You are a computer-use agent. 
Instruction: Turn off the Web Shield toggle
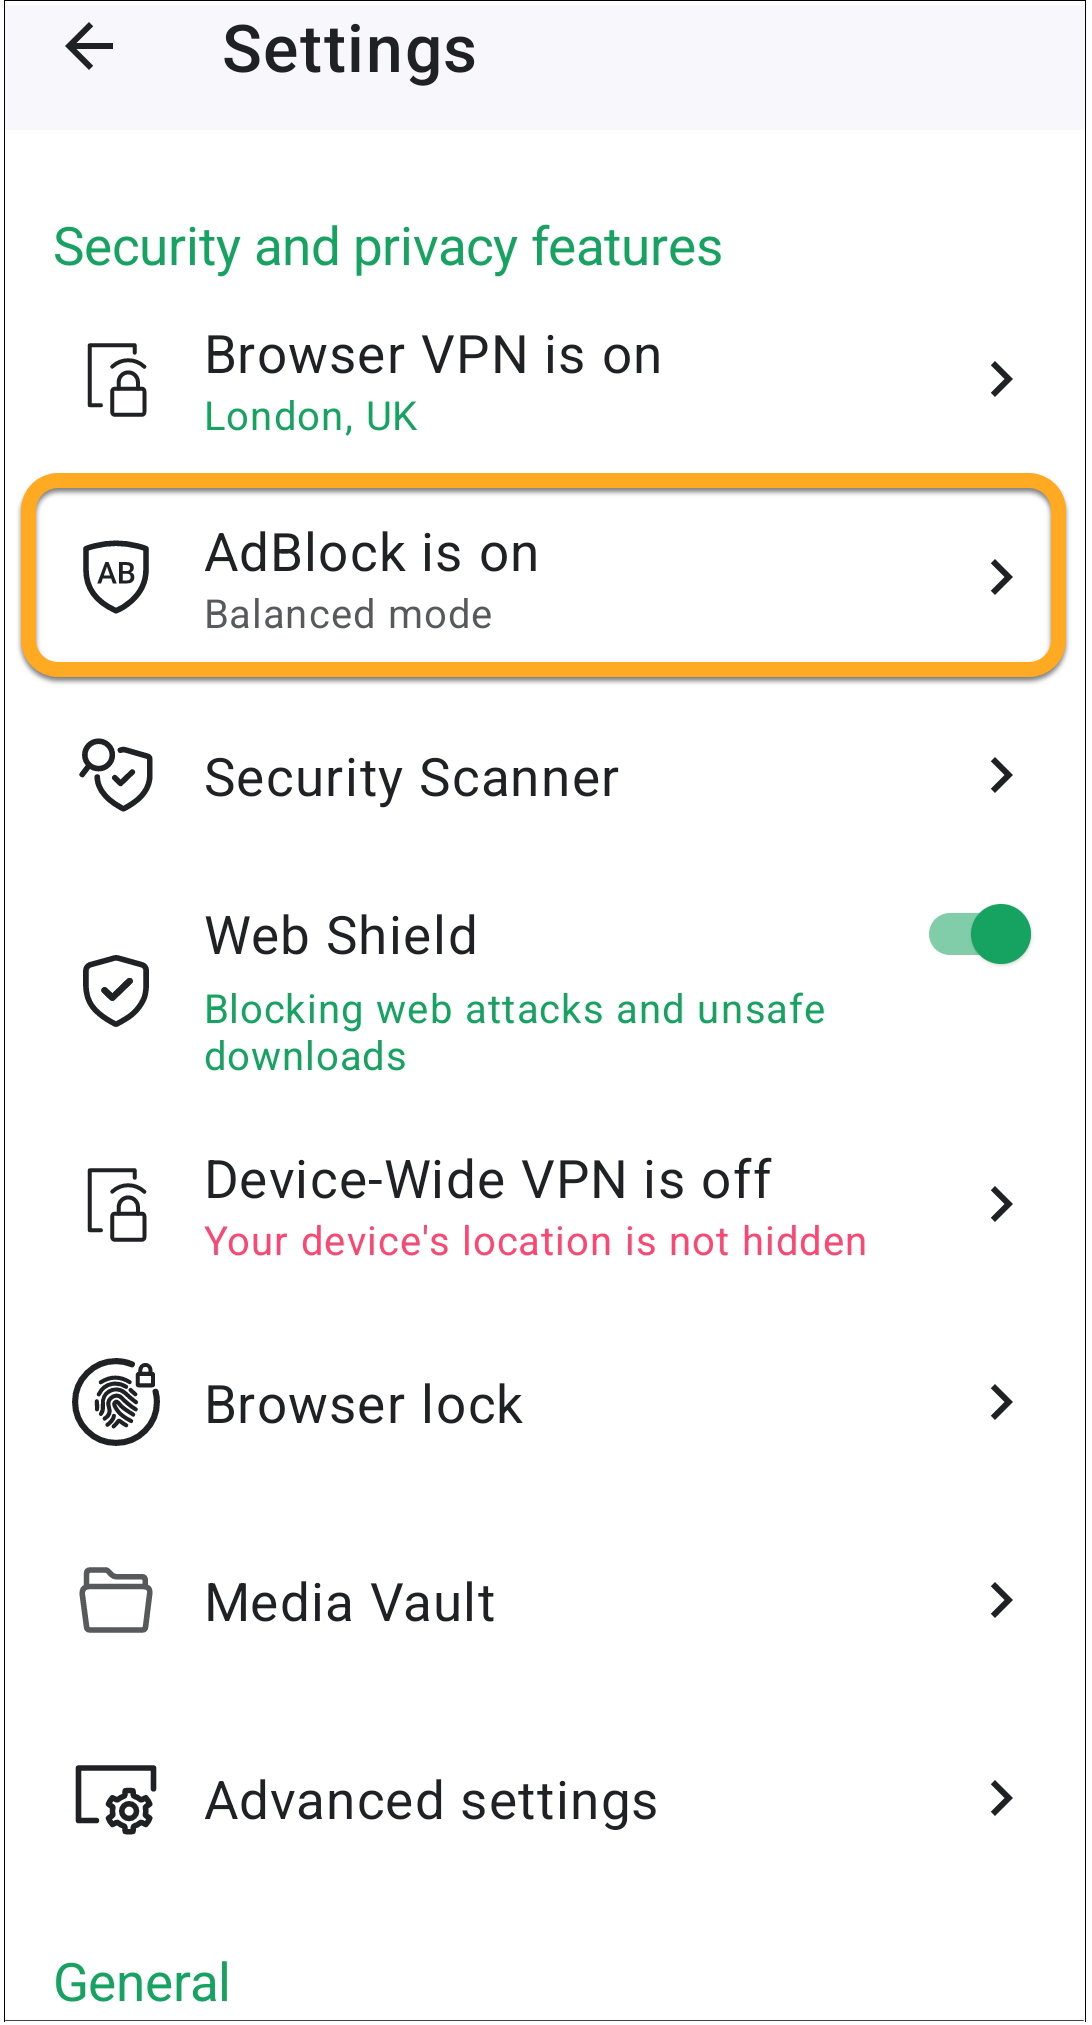(x=980, y=934)
